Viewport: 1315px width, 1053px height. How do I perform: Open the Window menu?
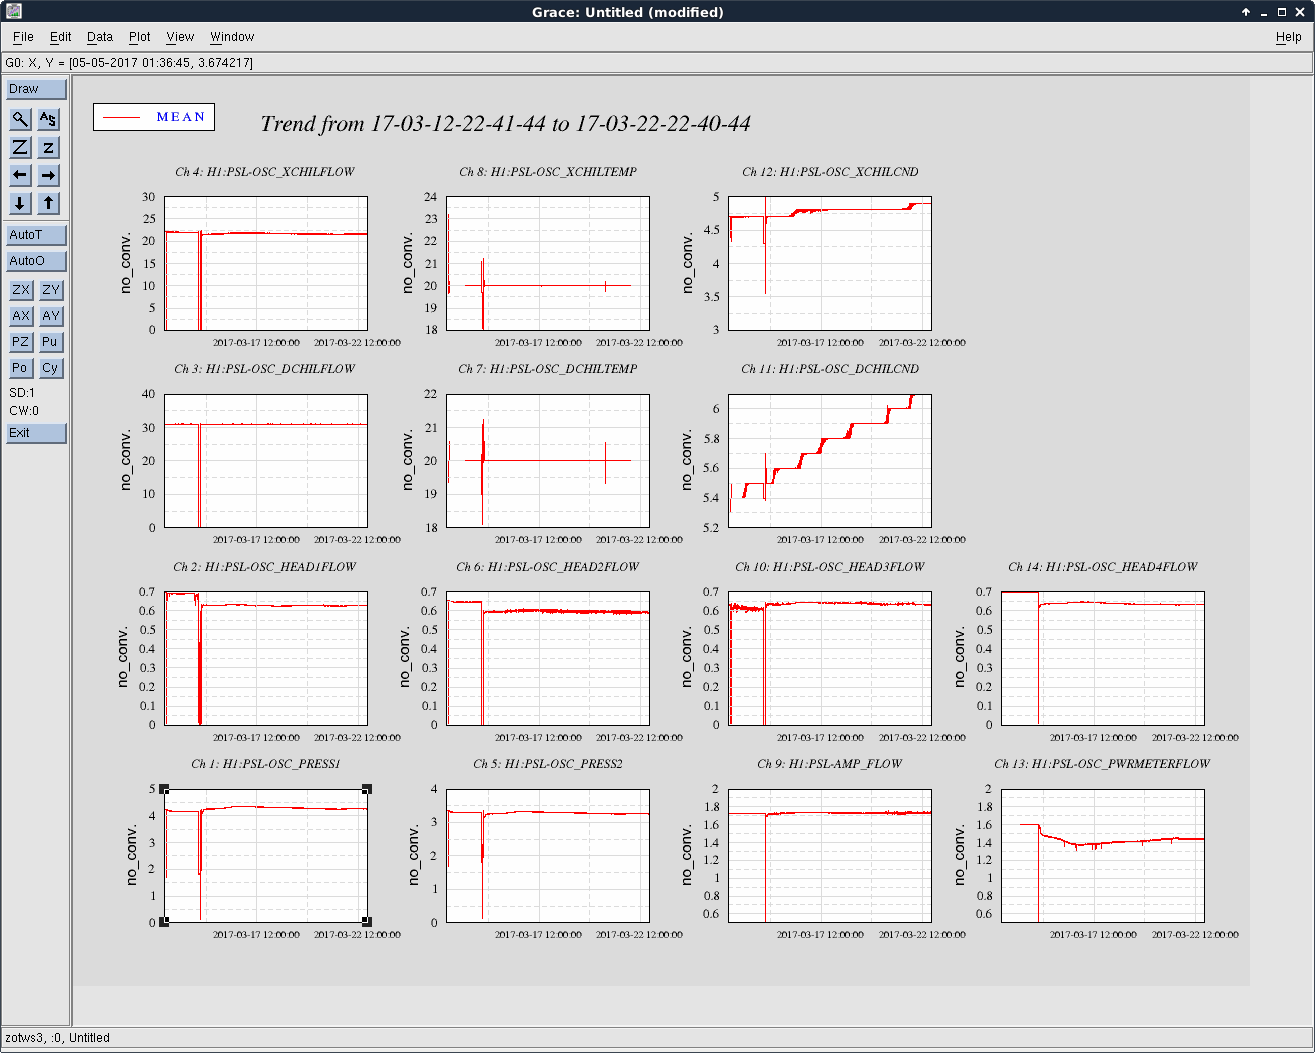(232, 37)
